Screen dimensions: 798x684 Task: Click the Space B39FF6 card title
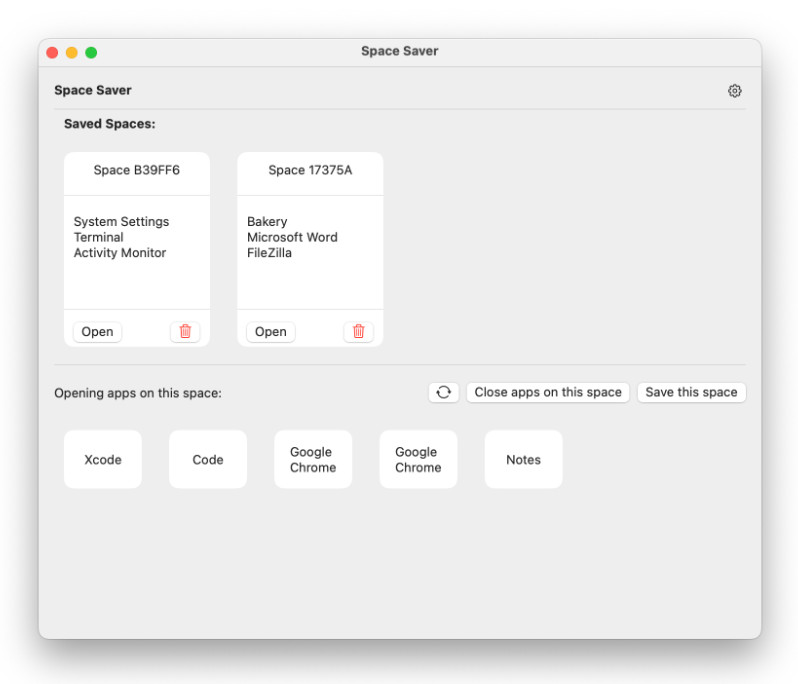pos(136,170)
